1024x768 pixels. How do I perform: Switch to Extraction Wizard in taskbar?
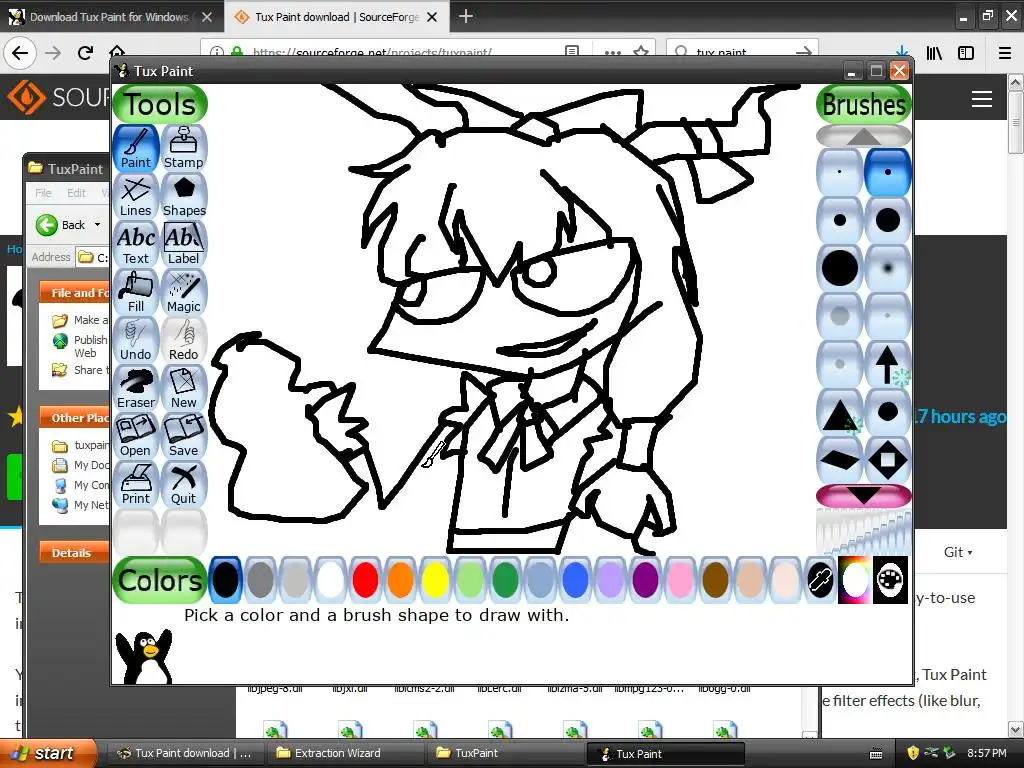point(347,753)
